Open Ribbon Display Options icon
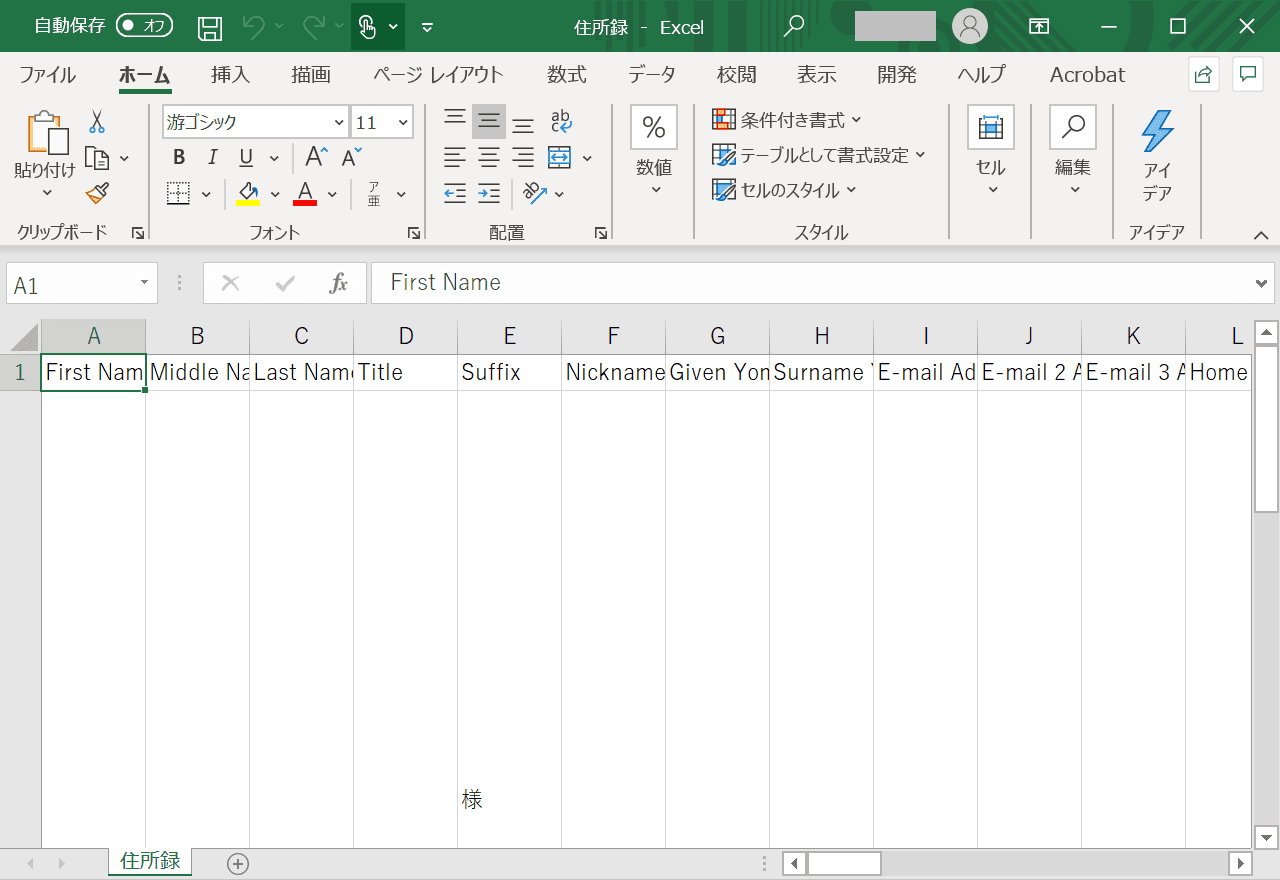 coord(1040,27)
